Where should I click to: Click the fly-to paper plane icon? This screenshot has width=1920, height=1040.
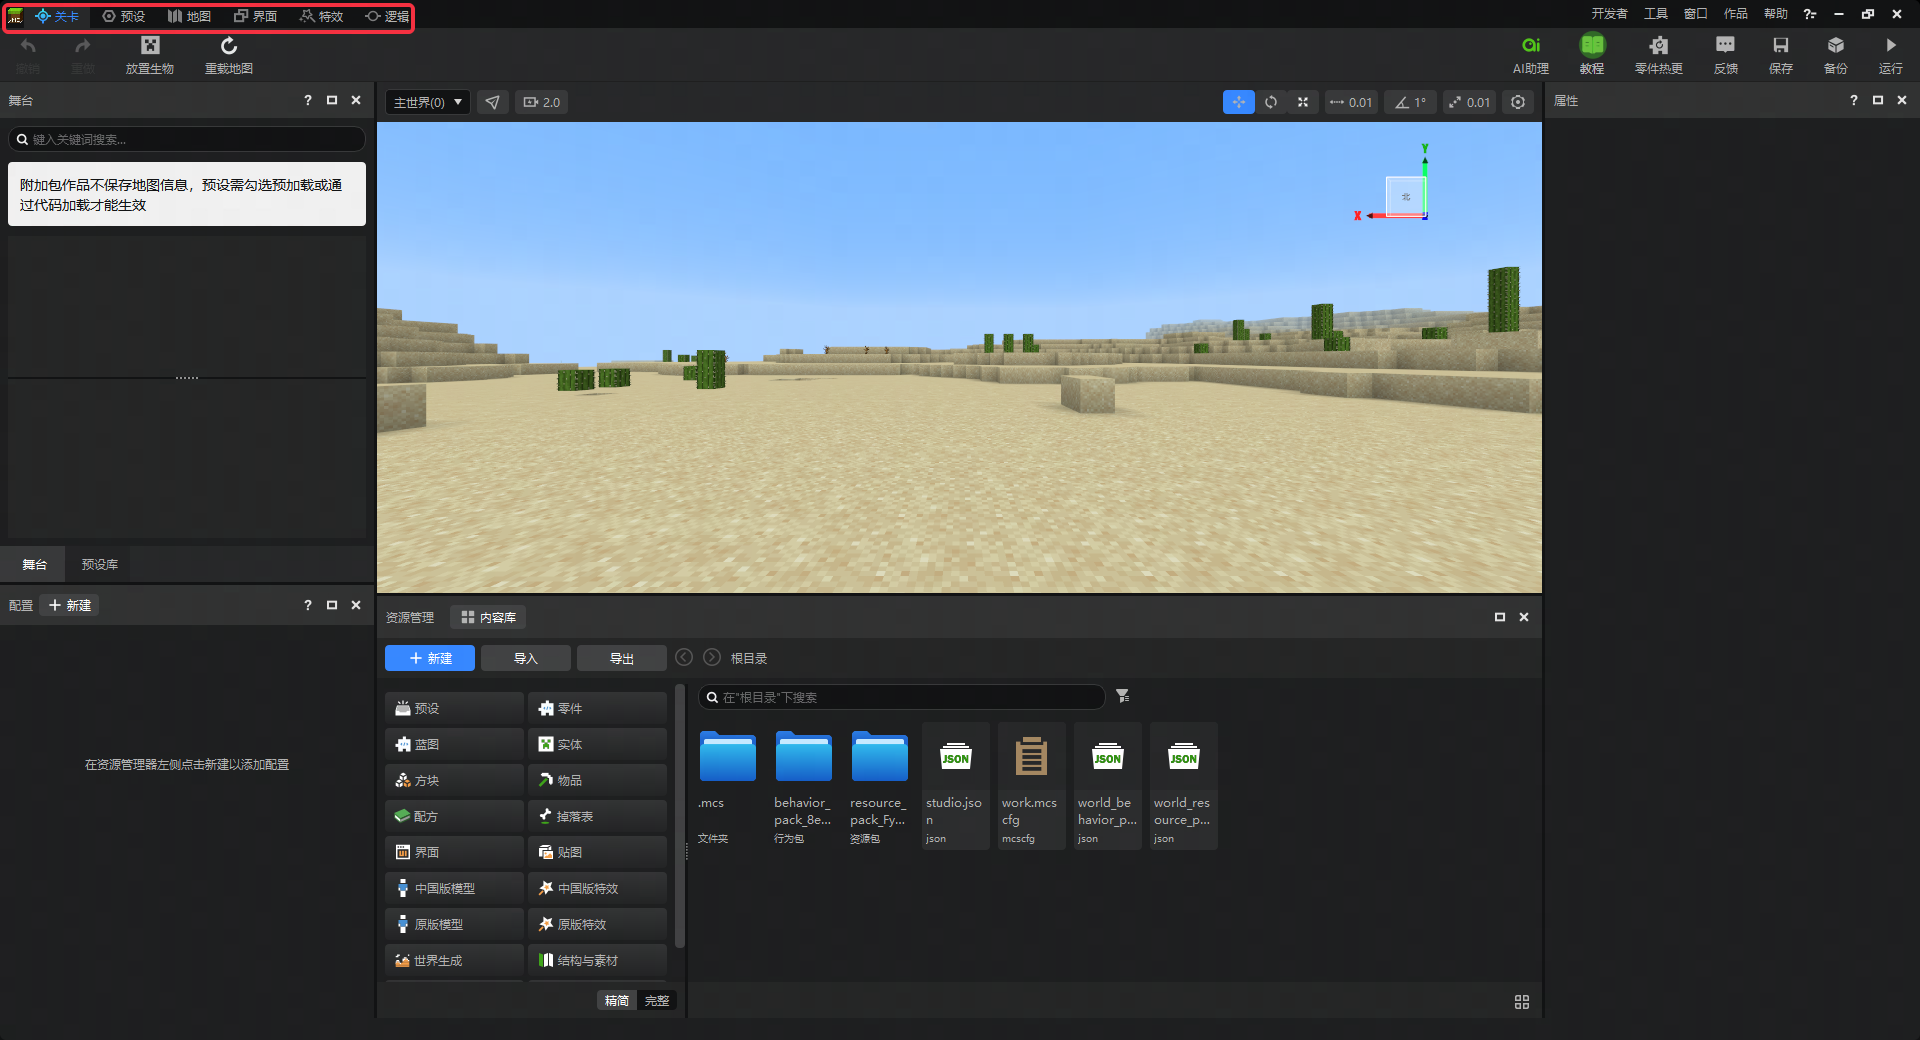point(492,102)
